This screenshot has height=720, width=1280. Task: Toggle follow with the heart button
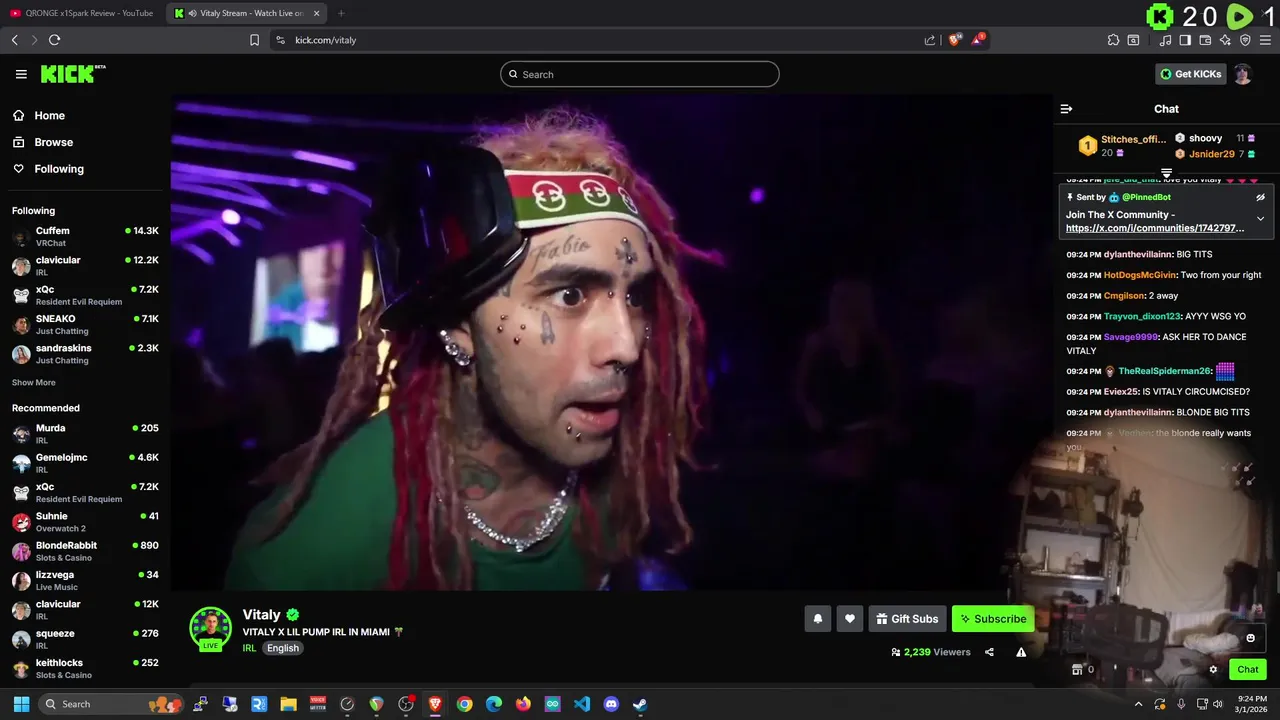click(850, 619)
